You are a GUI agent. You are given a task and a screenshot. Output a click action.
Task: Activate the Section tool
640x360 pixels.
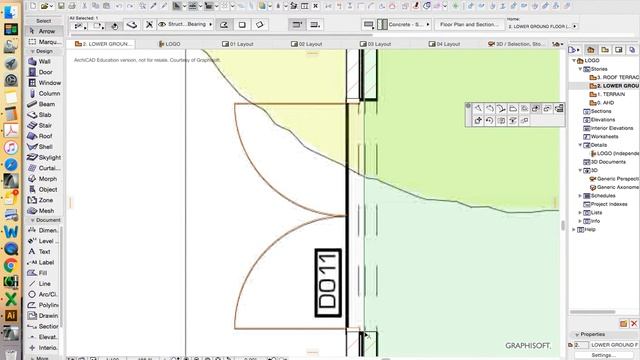click(x=43, y=326)
